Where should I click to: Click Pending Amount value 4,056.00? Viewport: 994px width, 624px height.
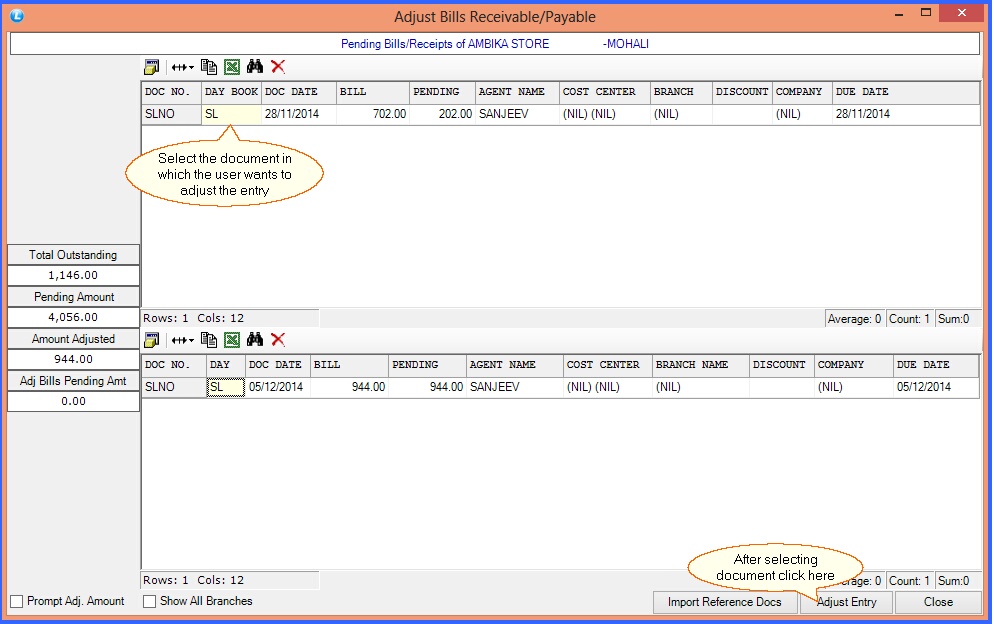coord(74,317)
